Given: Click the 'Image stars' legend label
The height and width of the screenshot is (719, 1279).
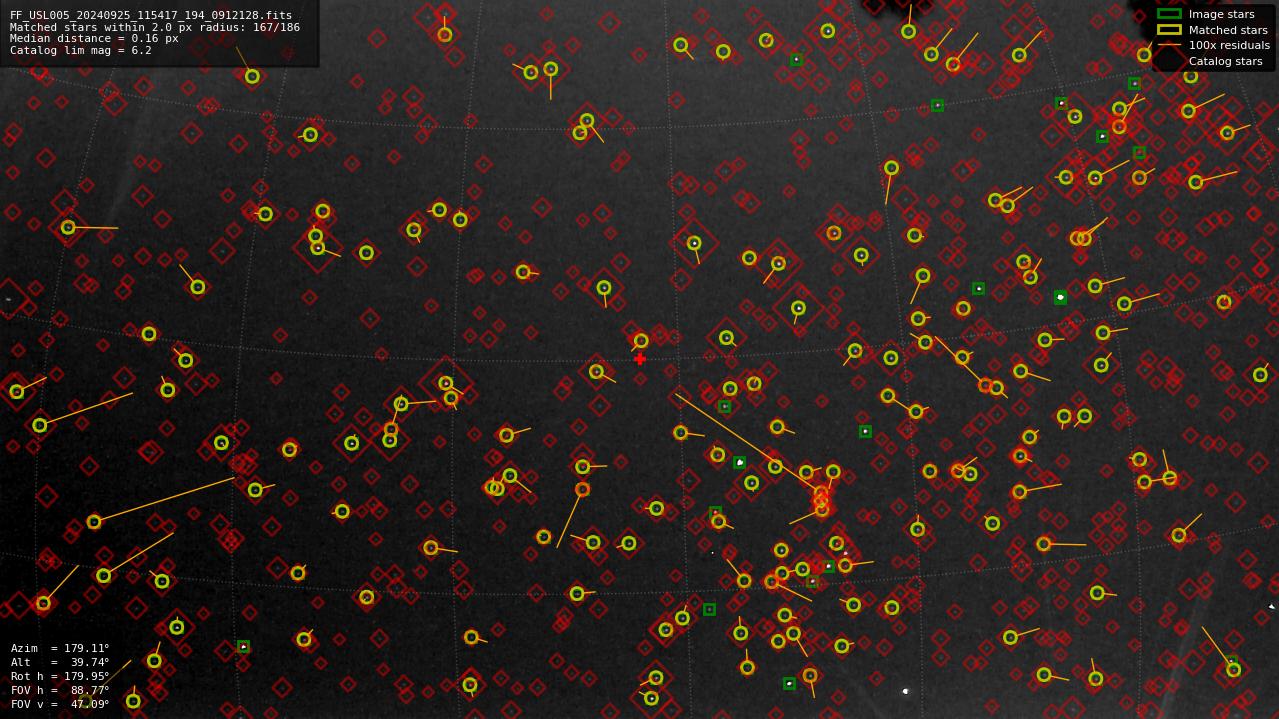Looking at the screenshot, I should [x=1221, y=14].
